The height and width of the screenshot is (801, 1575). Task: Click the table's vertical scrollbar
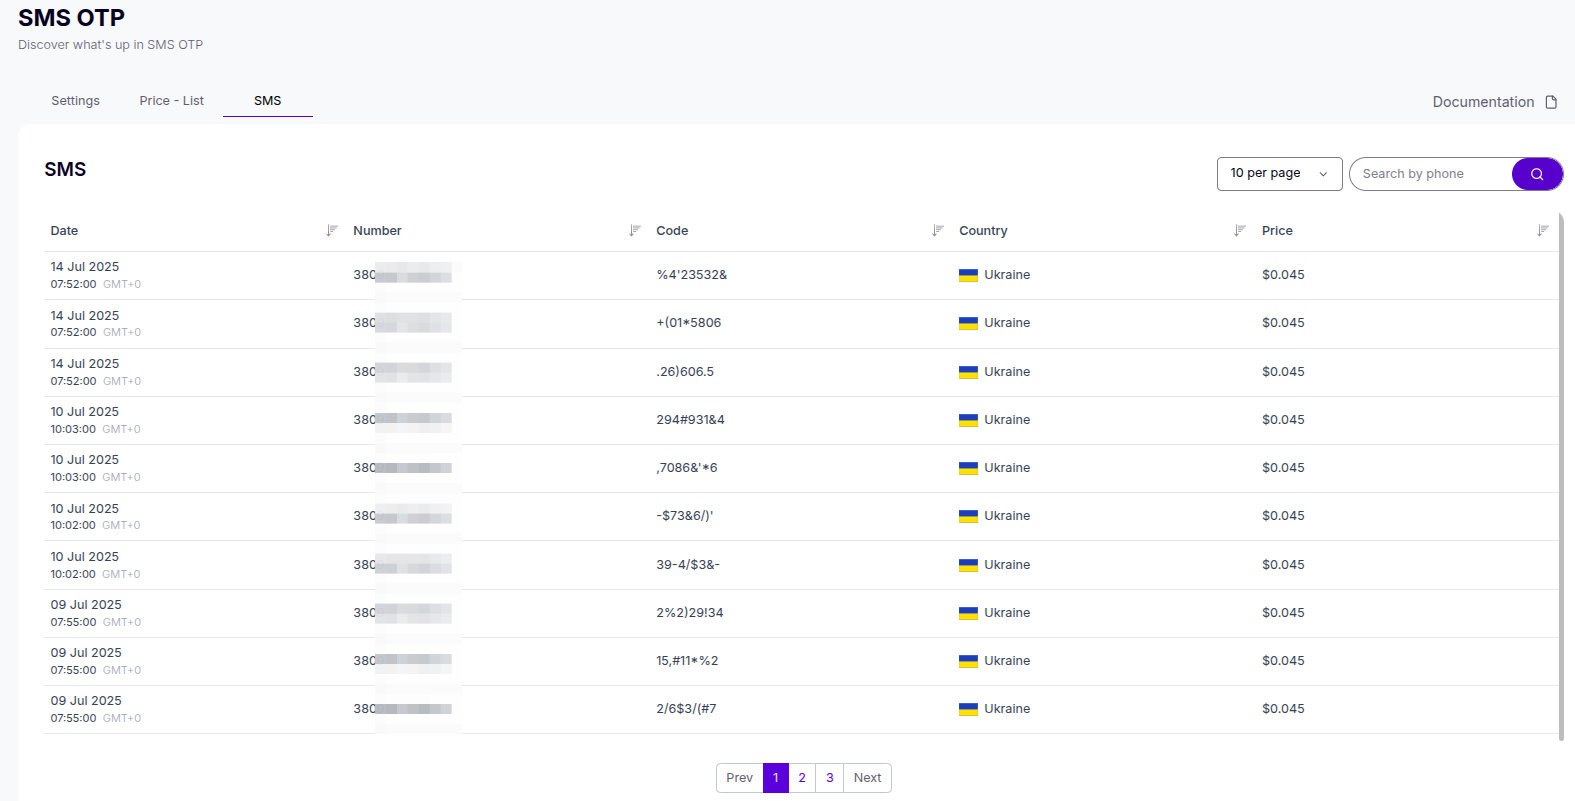[1561, 476]
